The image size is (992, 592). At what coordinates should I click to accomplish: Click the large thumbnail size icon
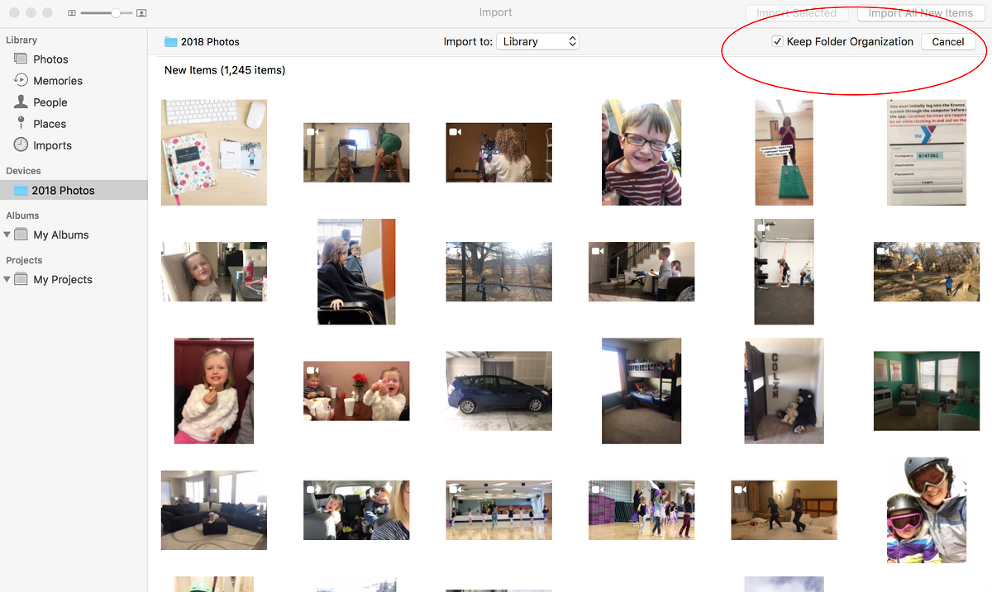[141, 13]
